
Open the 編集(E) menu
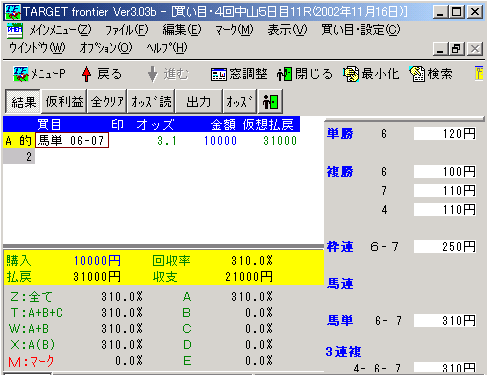[182, 30]
